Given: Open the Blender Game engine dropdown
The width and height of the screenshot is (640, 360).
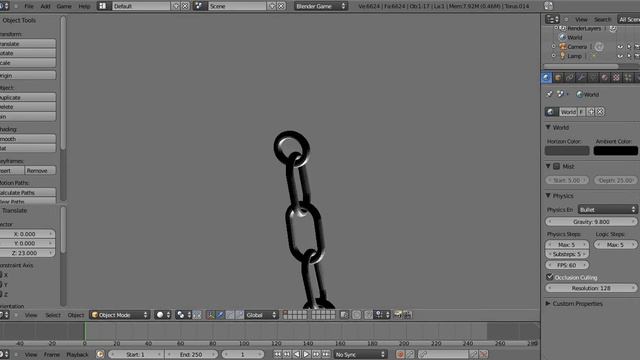Looking at the screenshot, I should click(x=320, y=6).
